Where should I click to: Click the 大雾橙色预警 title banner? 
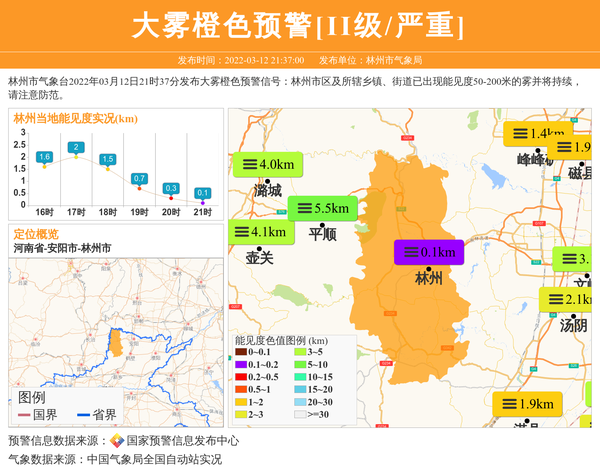tap(299, 25)
